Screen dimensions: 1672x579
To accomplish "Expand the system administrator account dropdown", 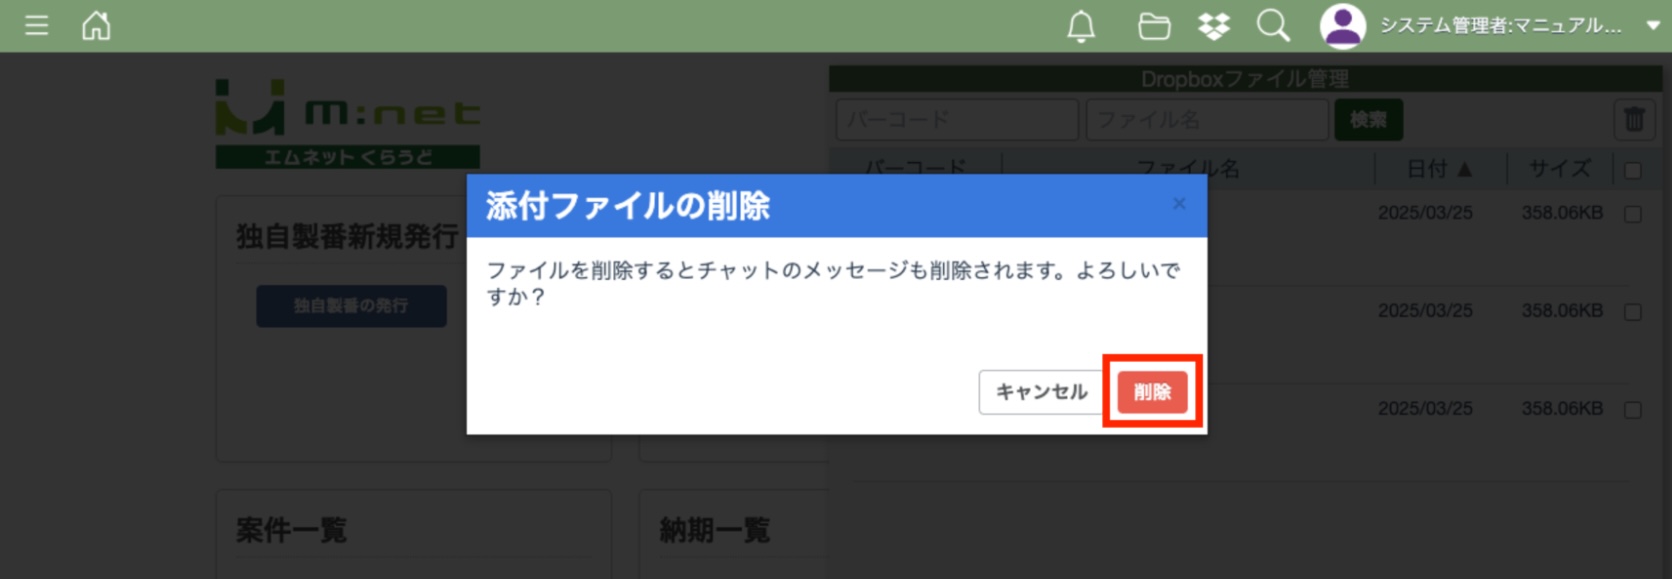I will (x=1652, y=26).
